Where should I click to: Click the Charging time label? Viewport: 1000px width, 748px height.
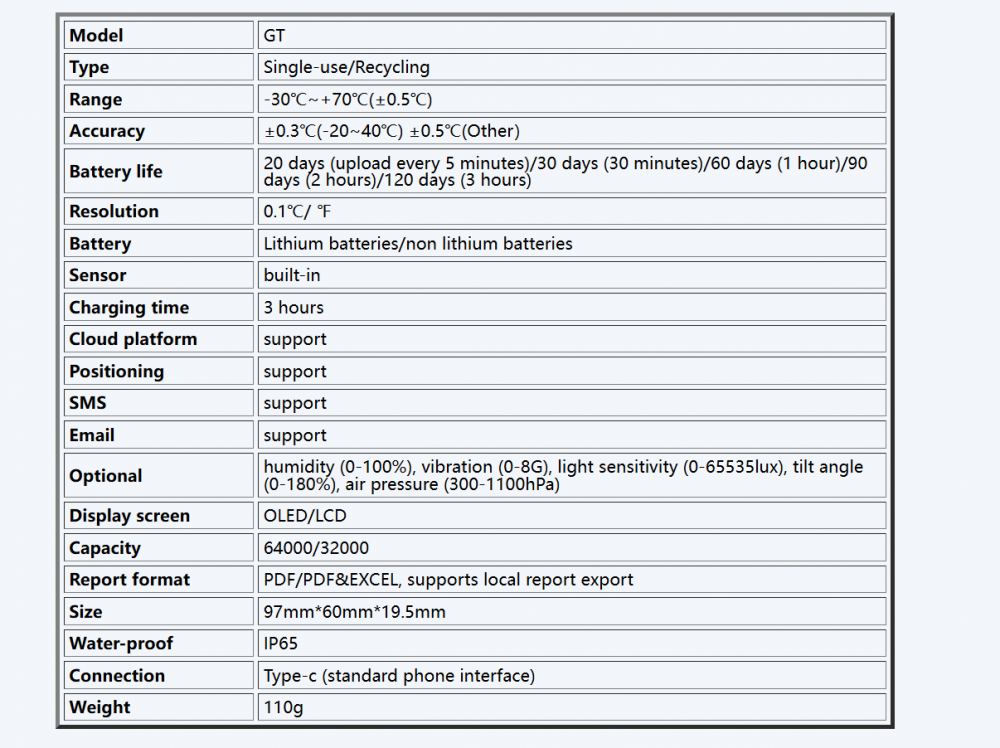click(x=129, y=308)
